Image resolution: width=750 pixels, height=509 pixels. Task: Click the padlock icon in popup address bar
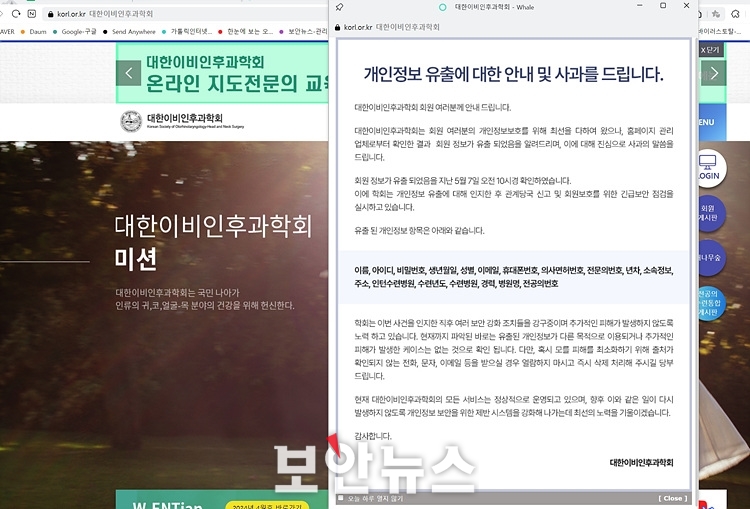click(x=337, y=27)
